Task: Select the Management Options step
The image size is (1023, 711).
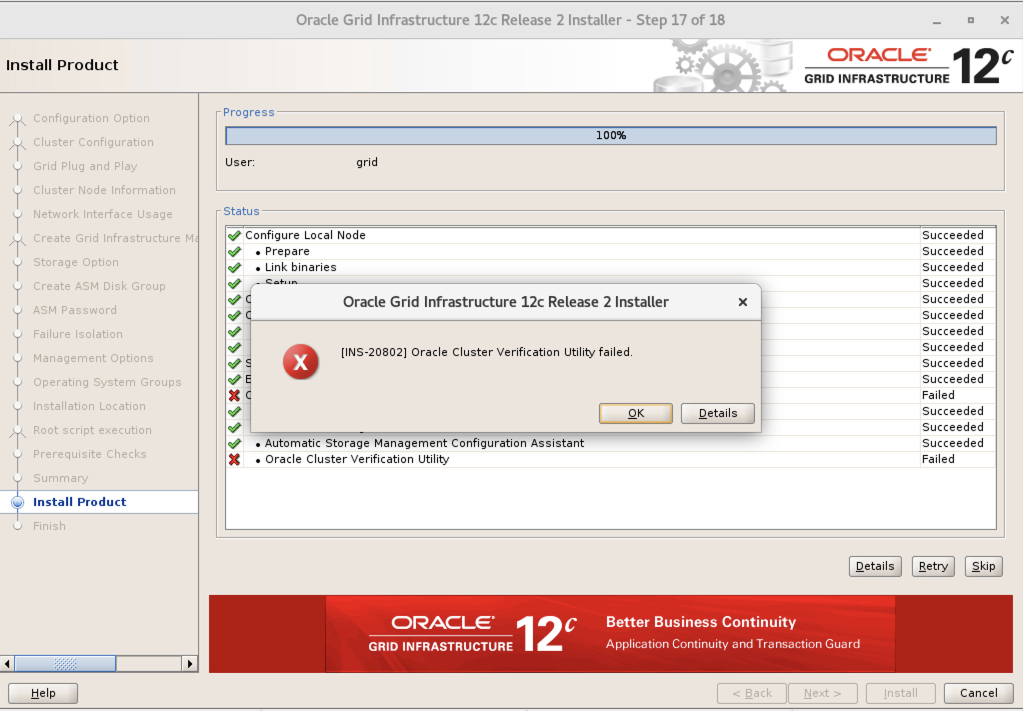Action: [x=93, y=358]
